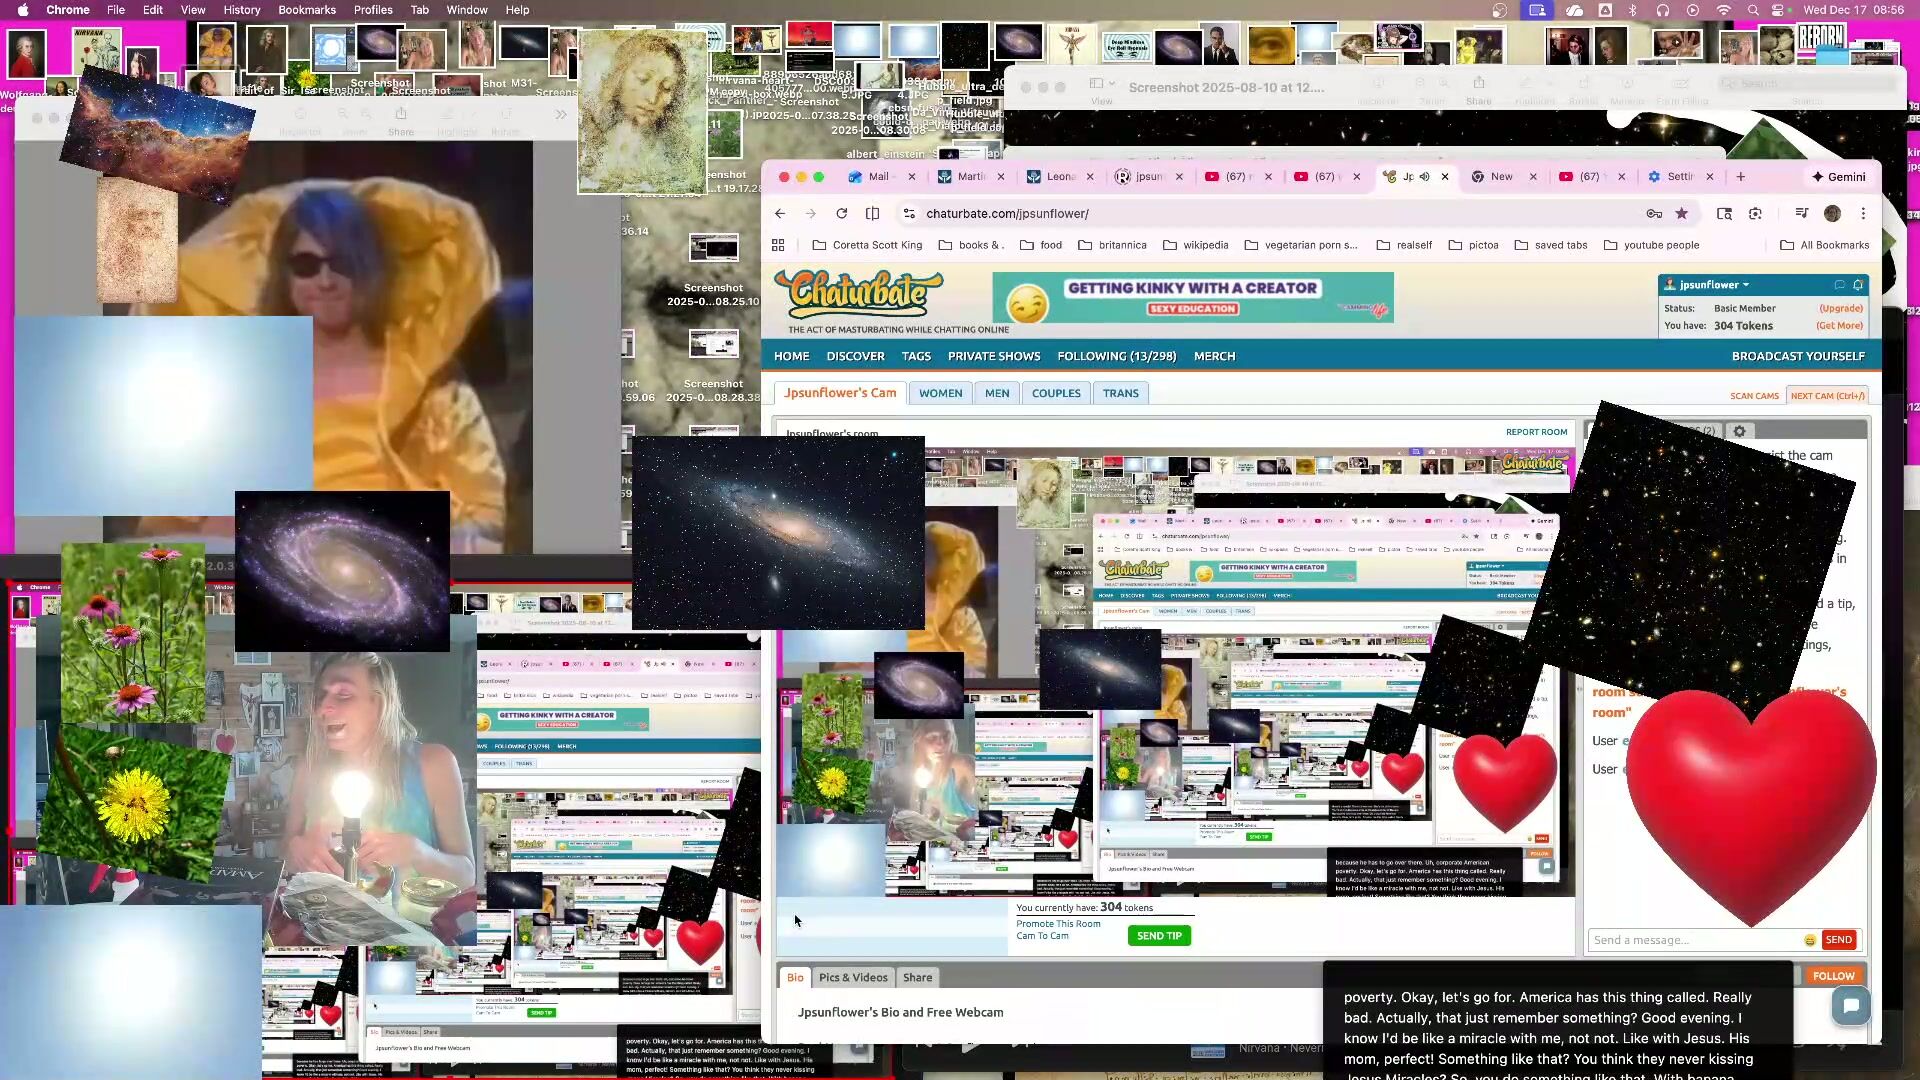Open the split view icon beside reload
This screenshot has height=1080, width=1920.
point(872,213)
